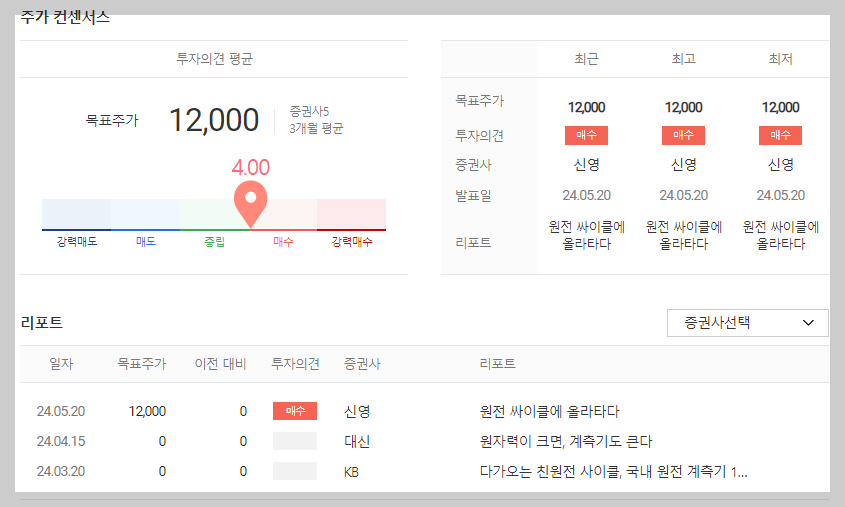Click the 이전 대비 column header
The image size is (845, 507).
[220, 364]
